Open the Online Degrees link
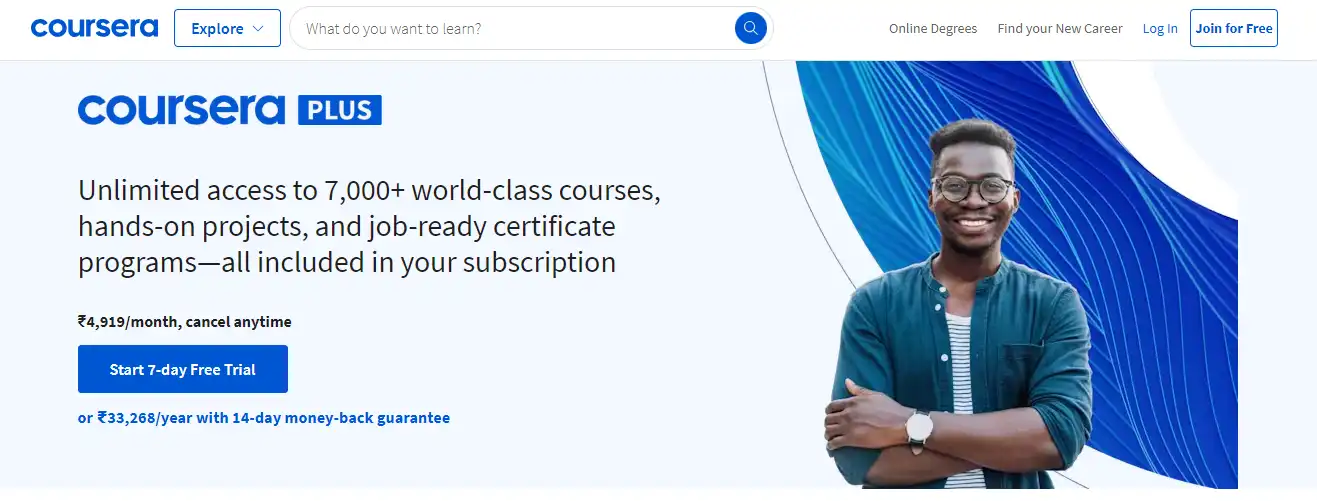Viewport: 1317px width, 501px height. coord(933,28)
